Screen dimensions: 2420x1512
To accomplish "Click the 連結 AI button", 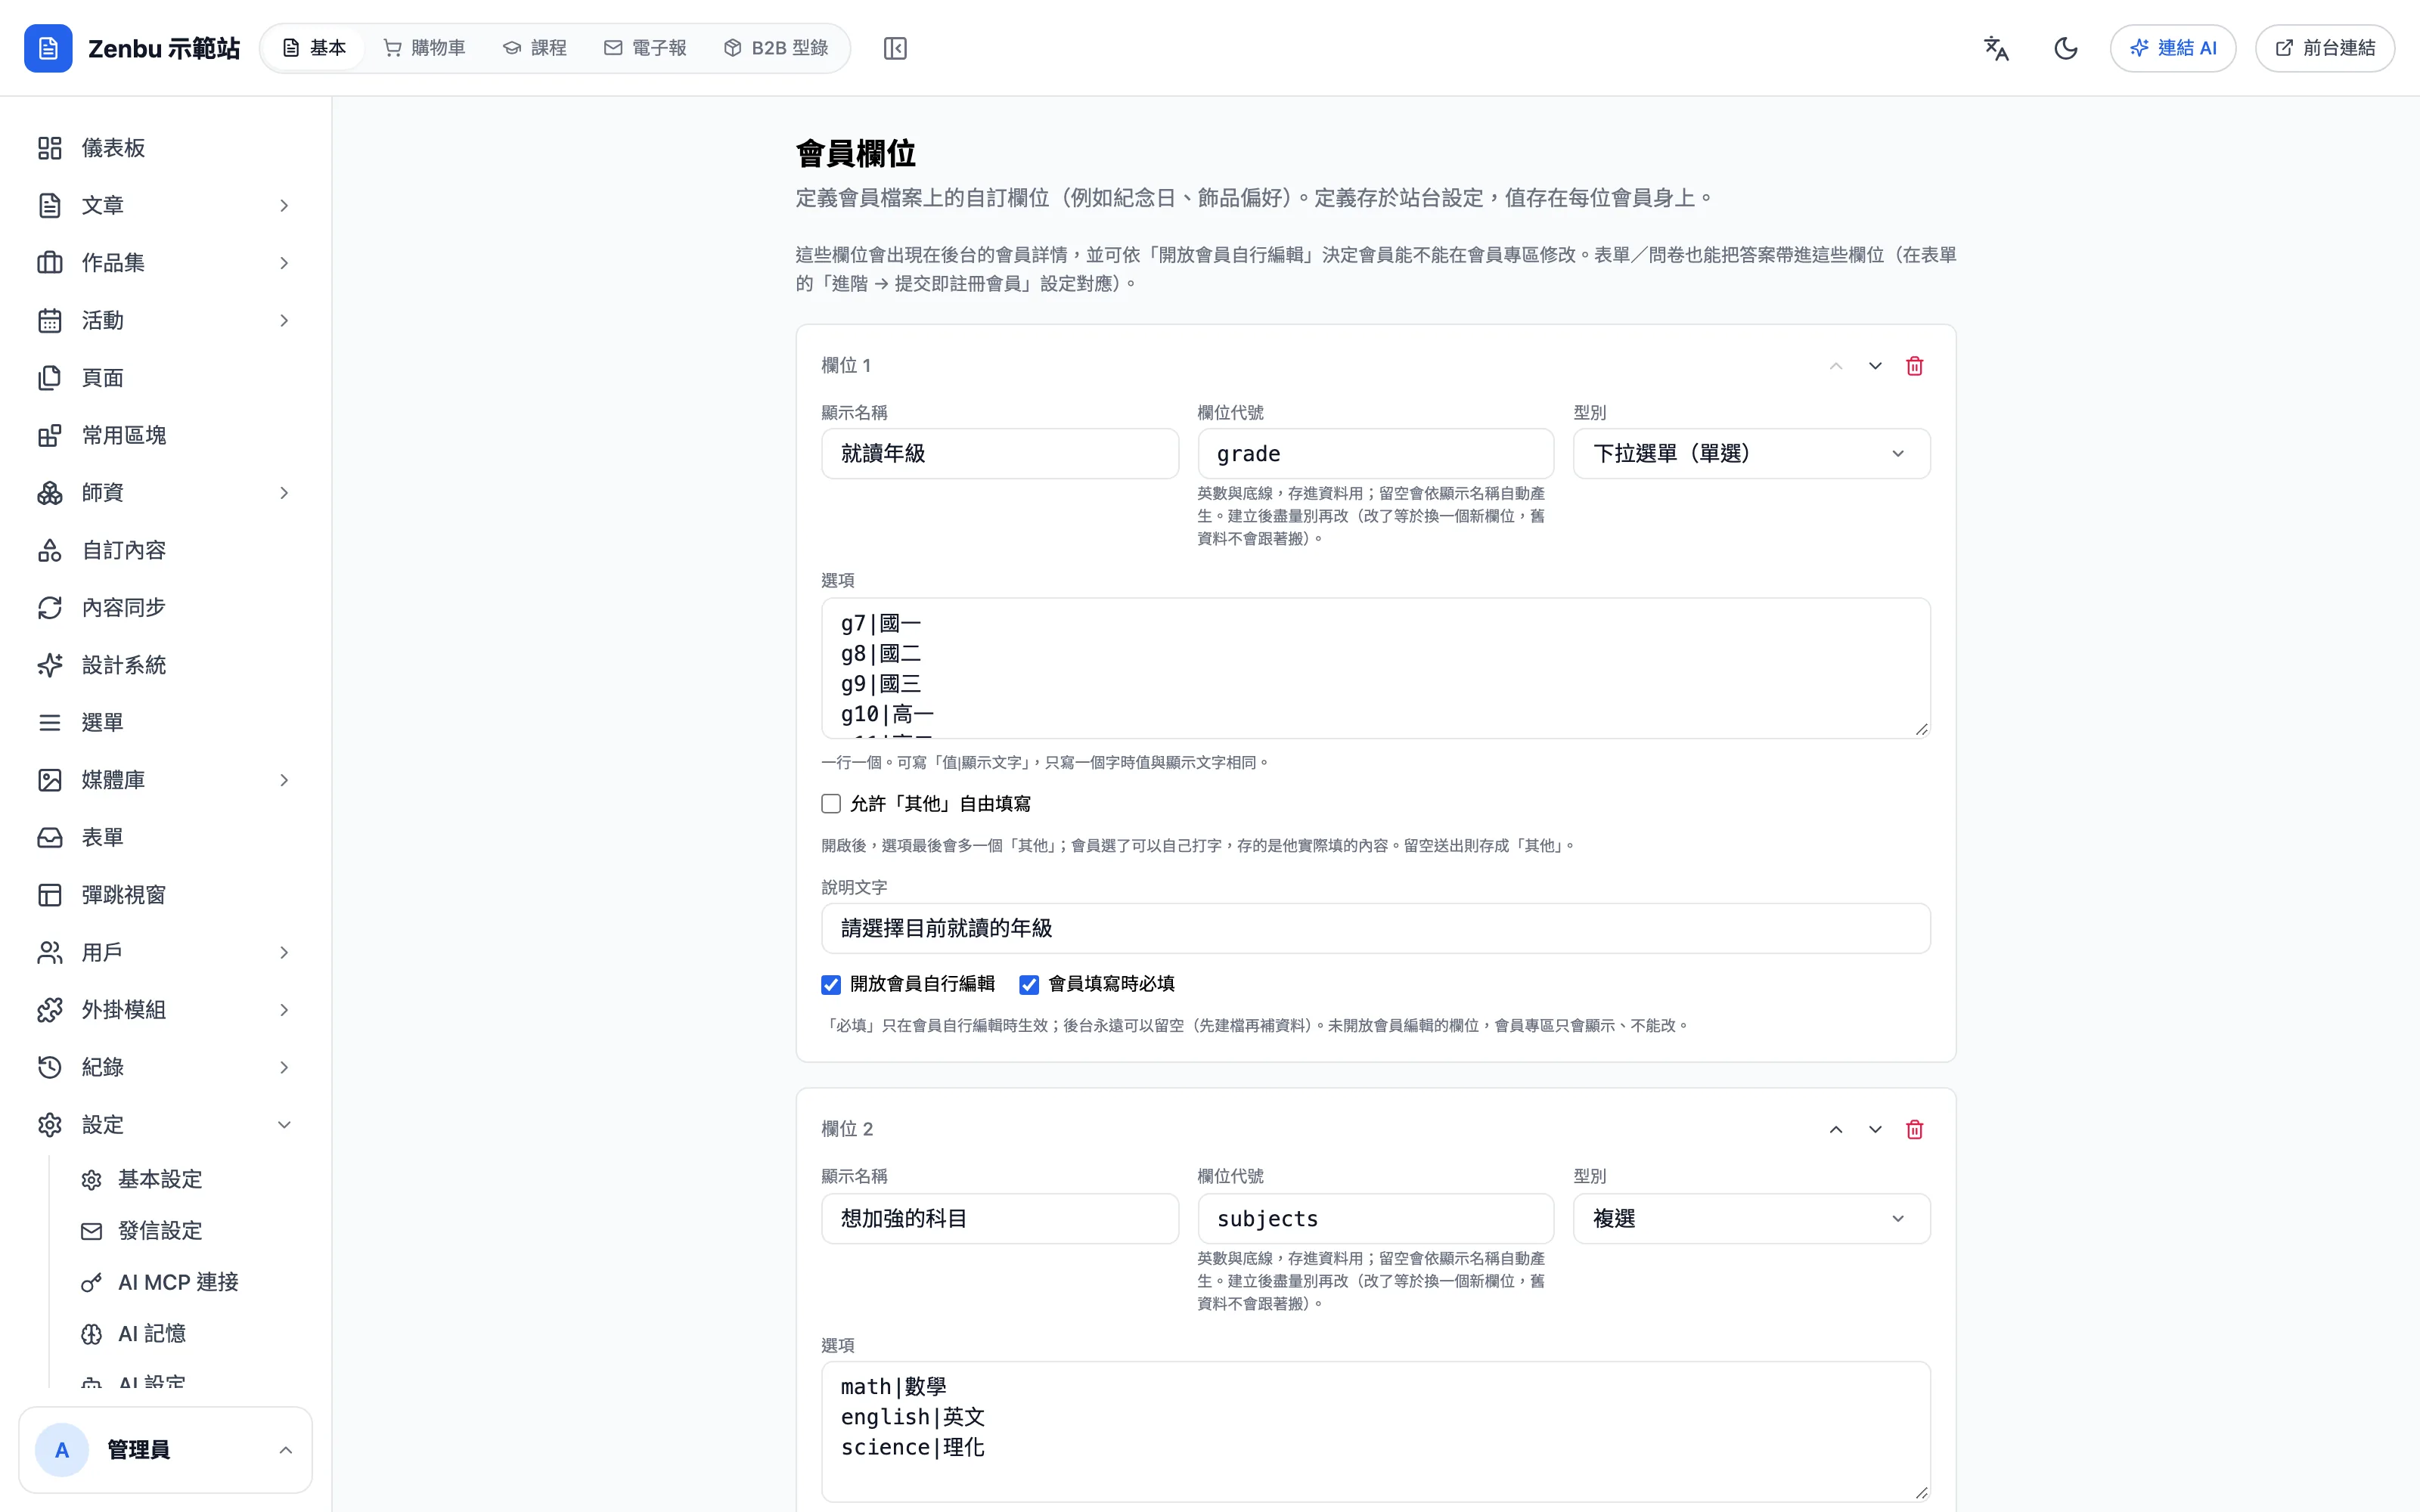I will 2173,48.
